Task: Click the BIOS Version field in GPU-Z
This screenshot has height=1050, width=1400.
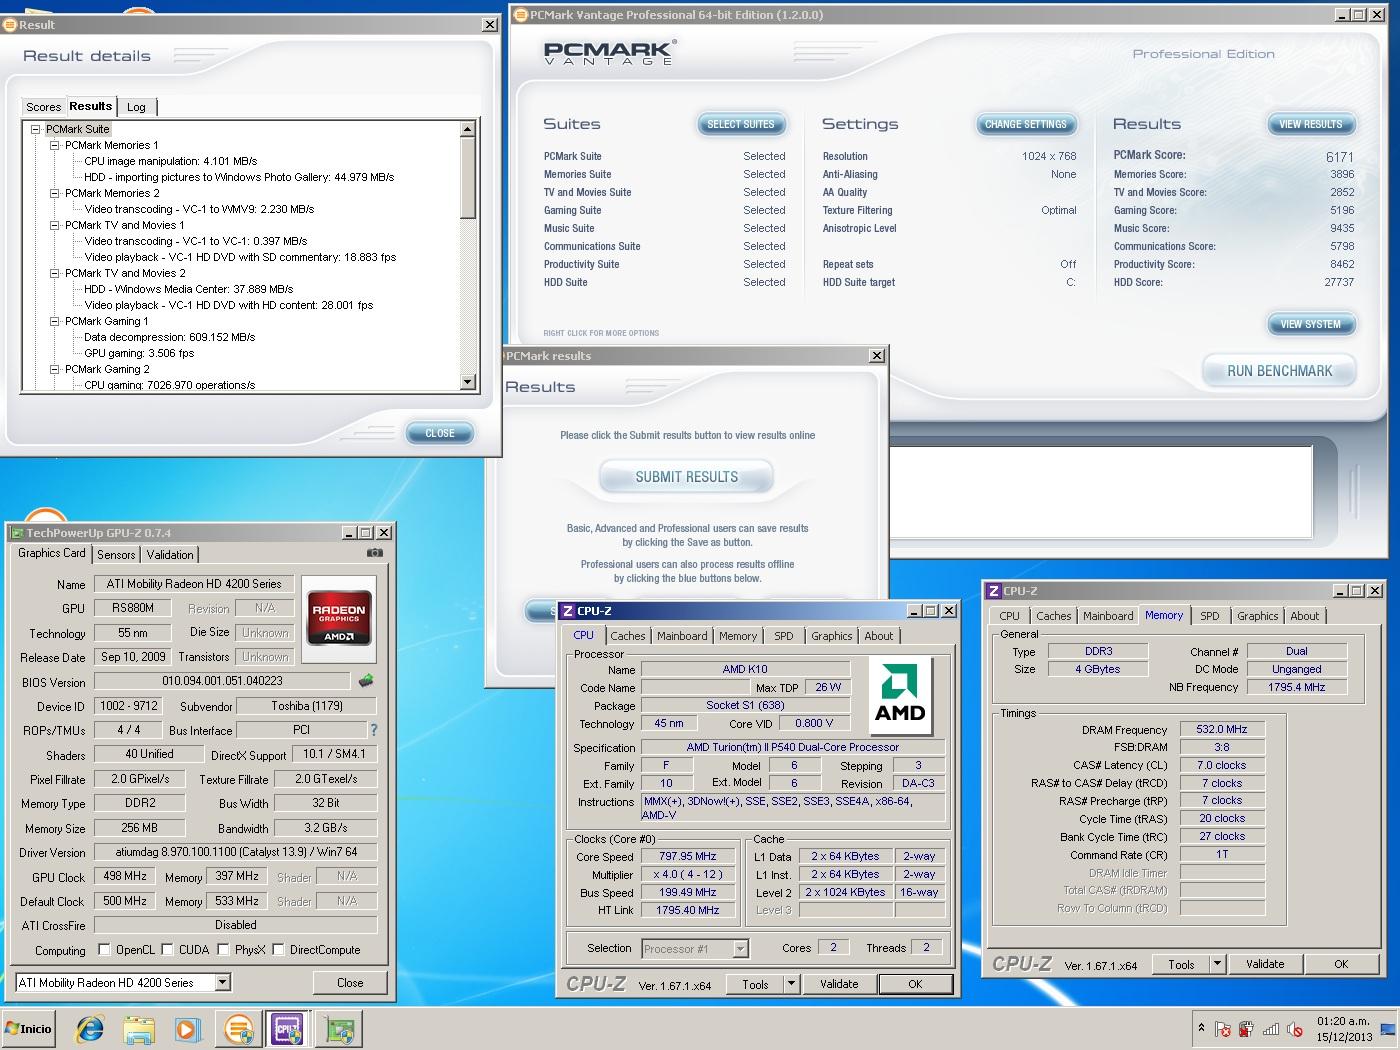Action: pyautogui.click(x=222, y=681)
